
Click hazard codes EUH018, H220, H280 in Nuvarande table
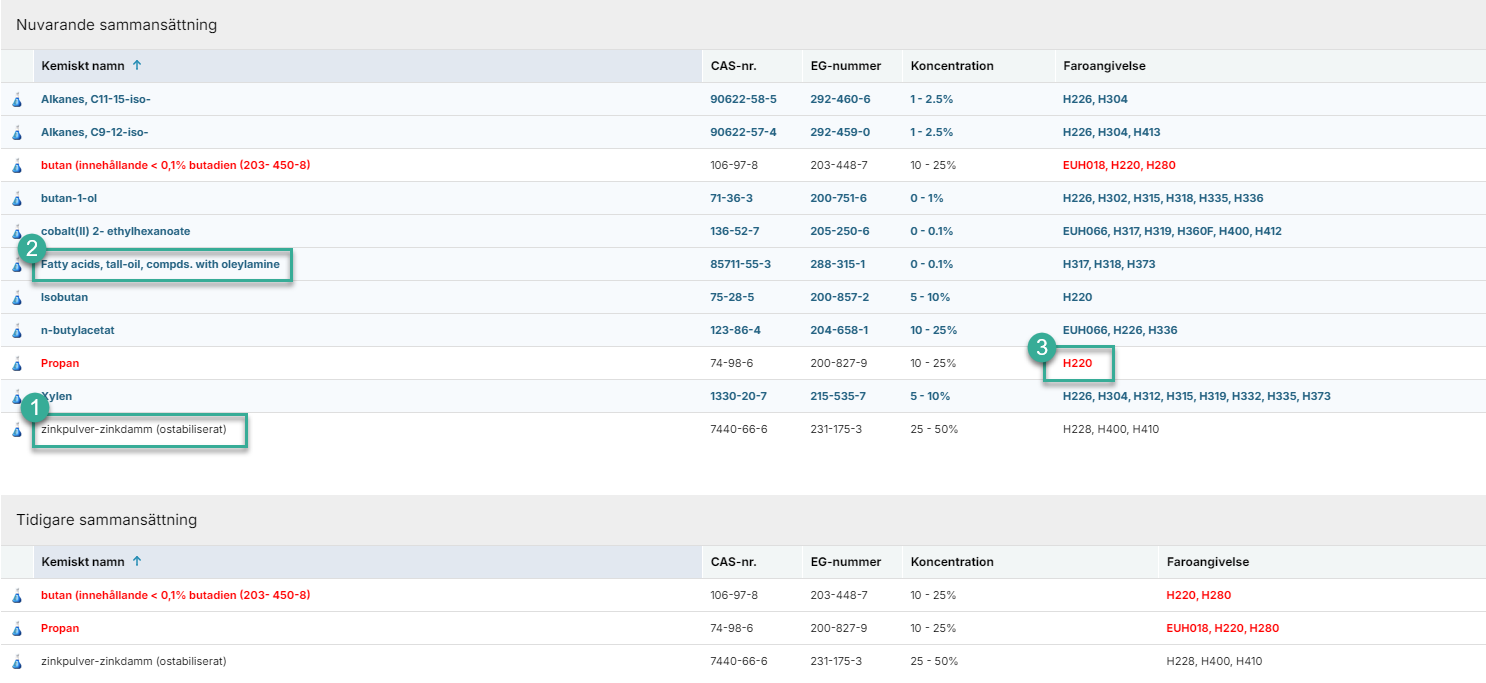click(x=1119, y=166)
